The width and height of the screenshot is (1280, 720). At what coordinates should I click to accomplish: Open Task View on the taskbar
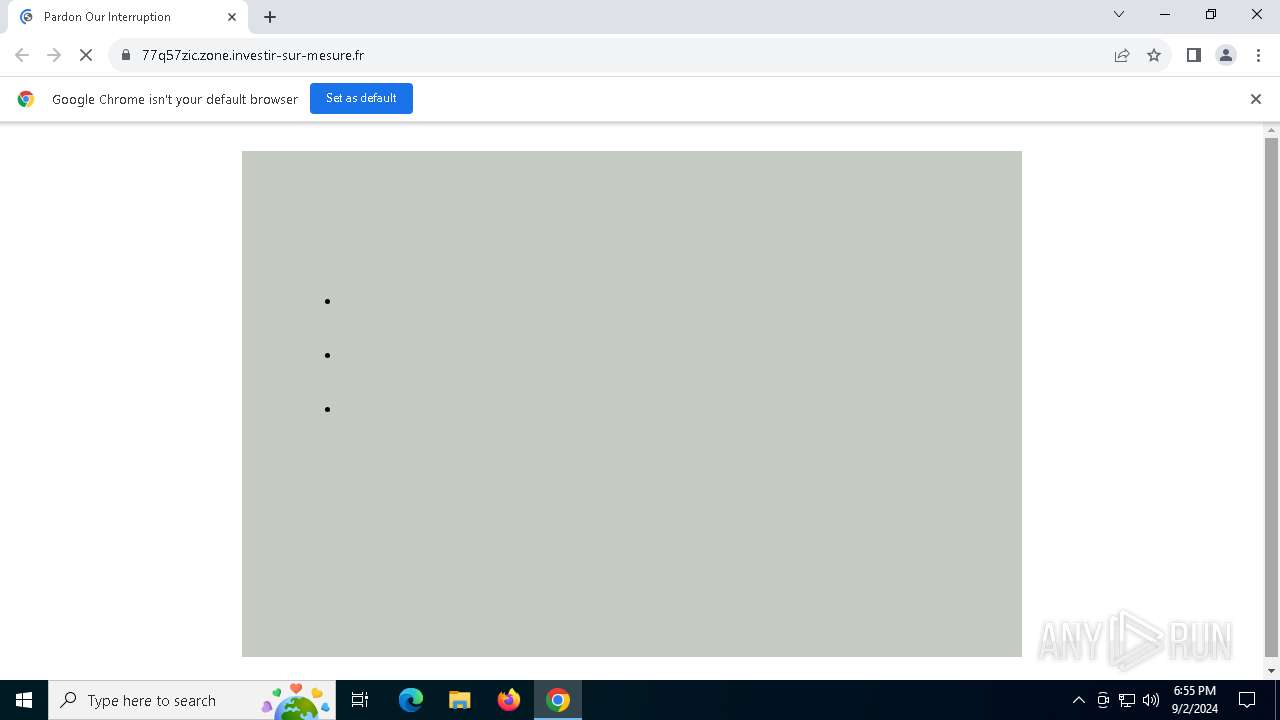(x=360, y=700)
